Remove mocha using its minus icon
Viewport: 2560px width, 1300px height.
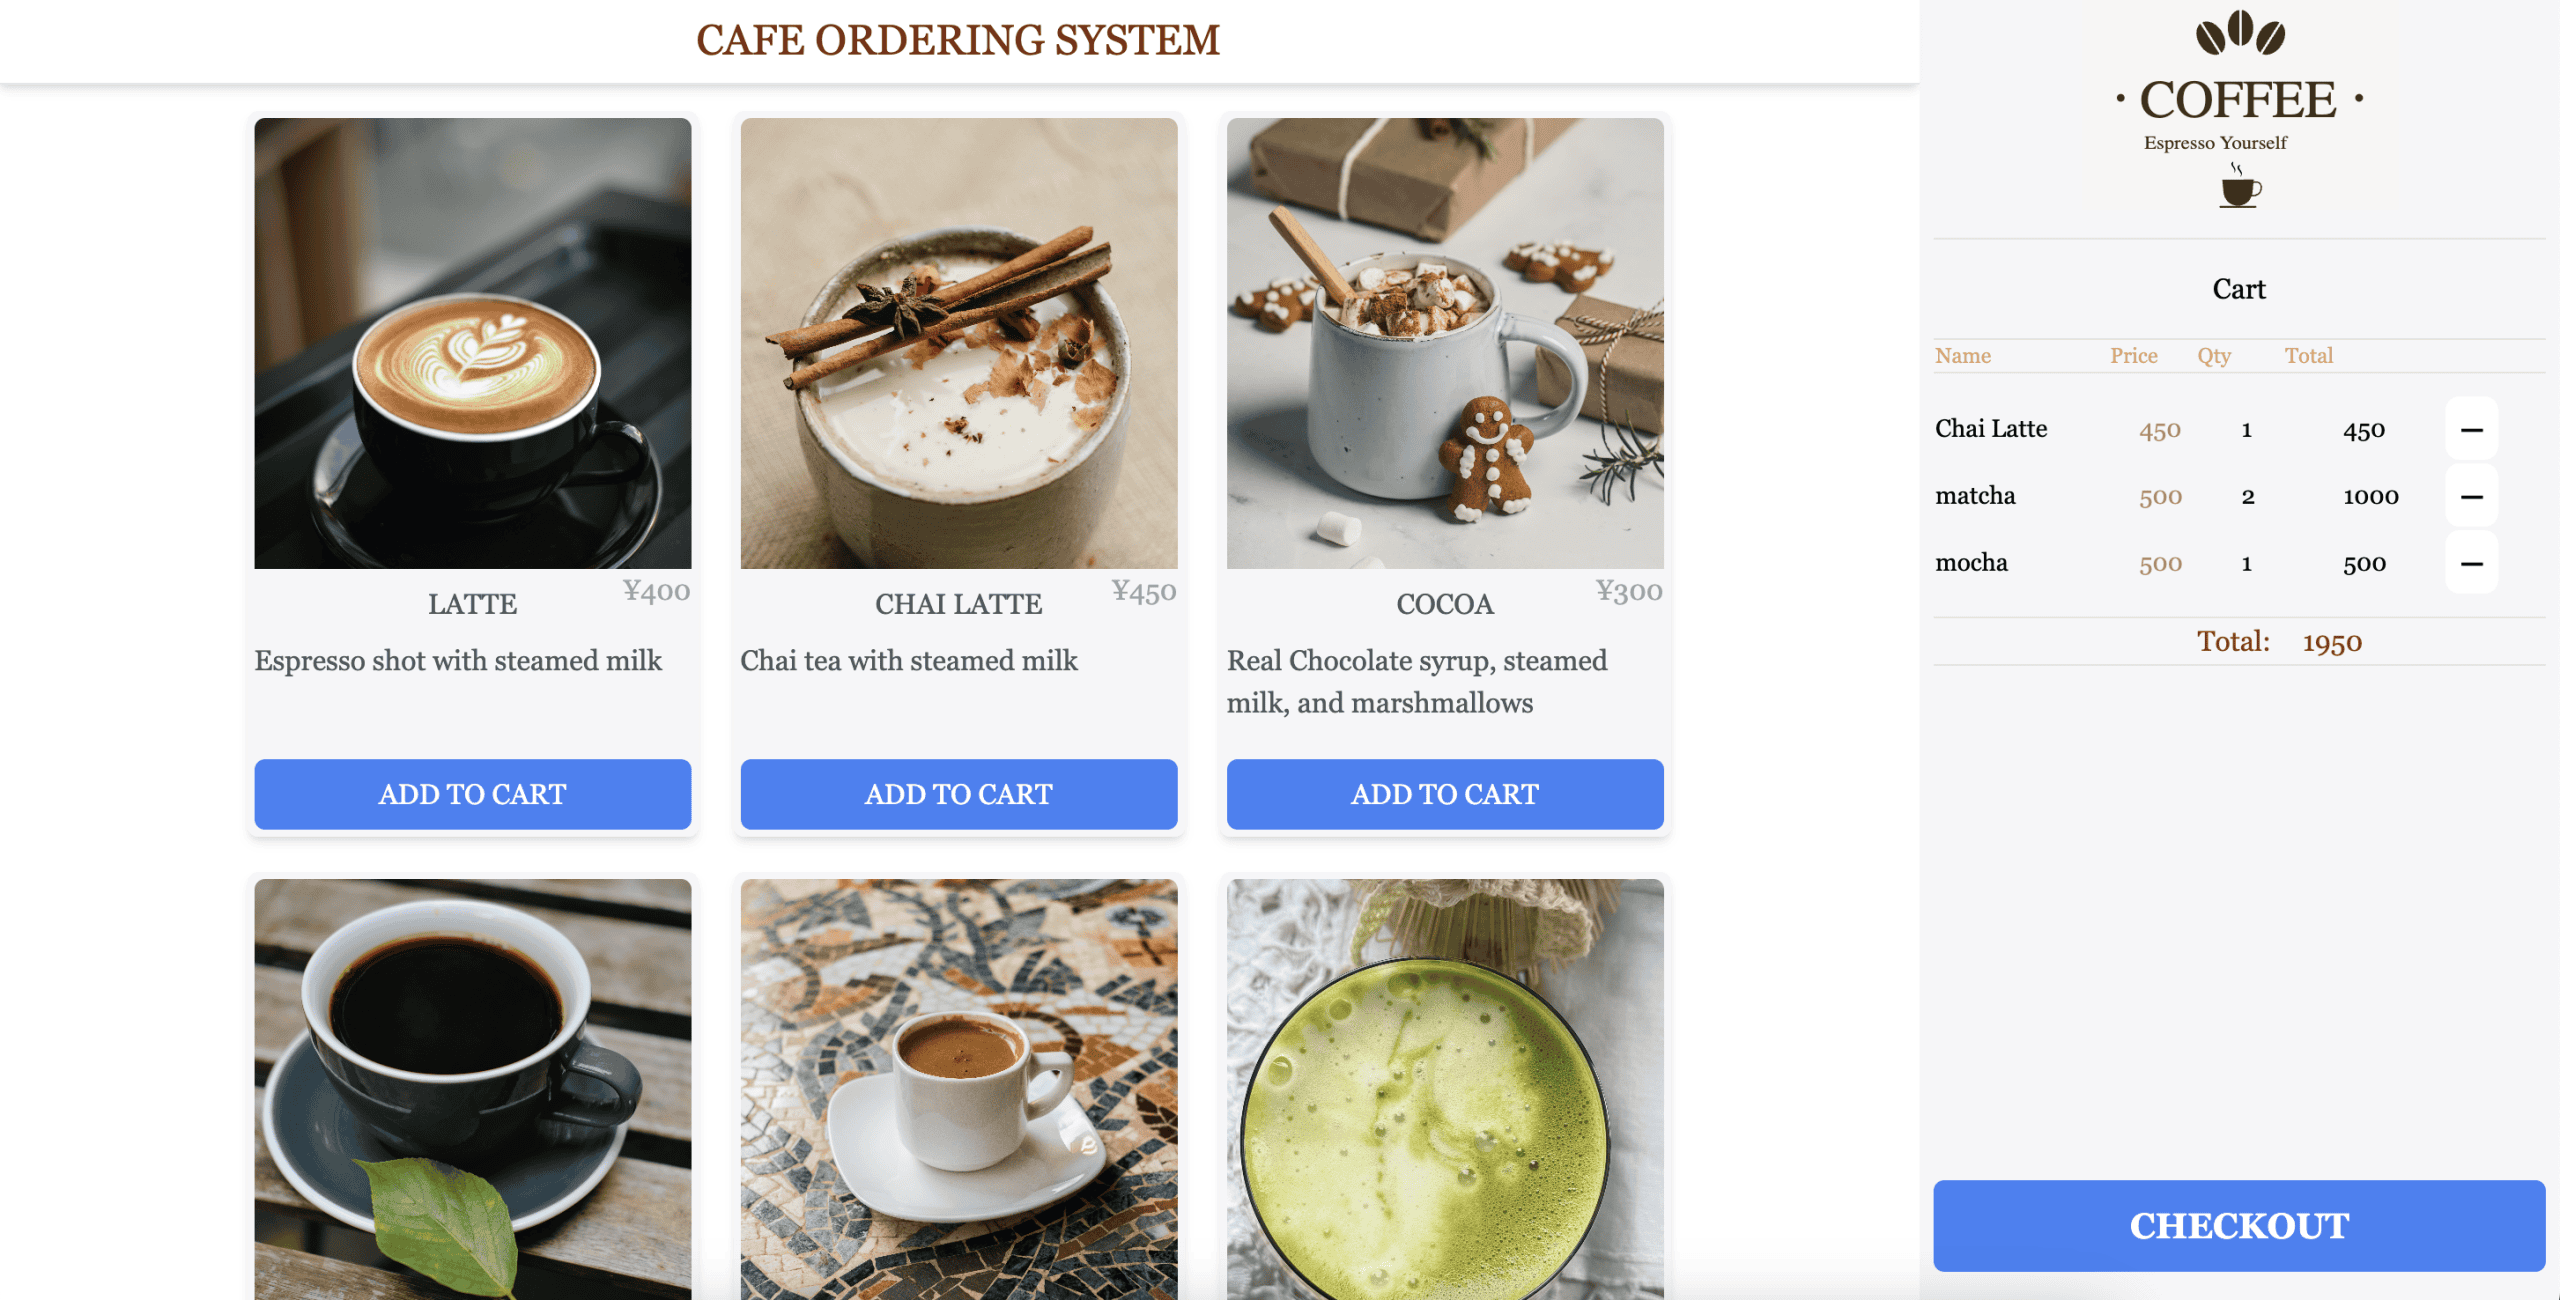coord(2471,563)
